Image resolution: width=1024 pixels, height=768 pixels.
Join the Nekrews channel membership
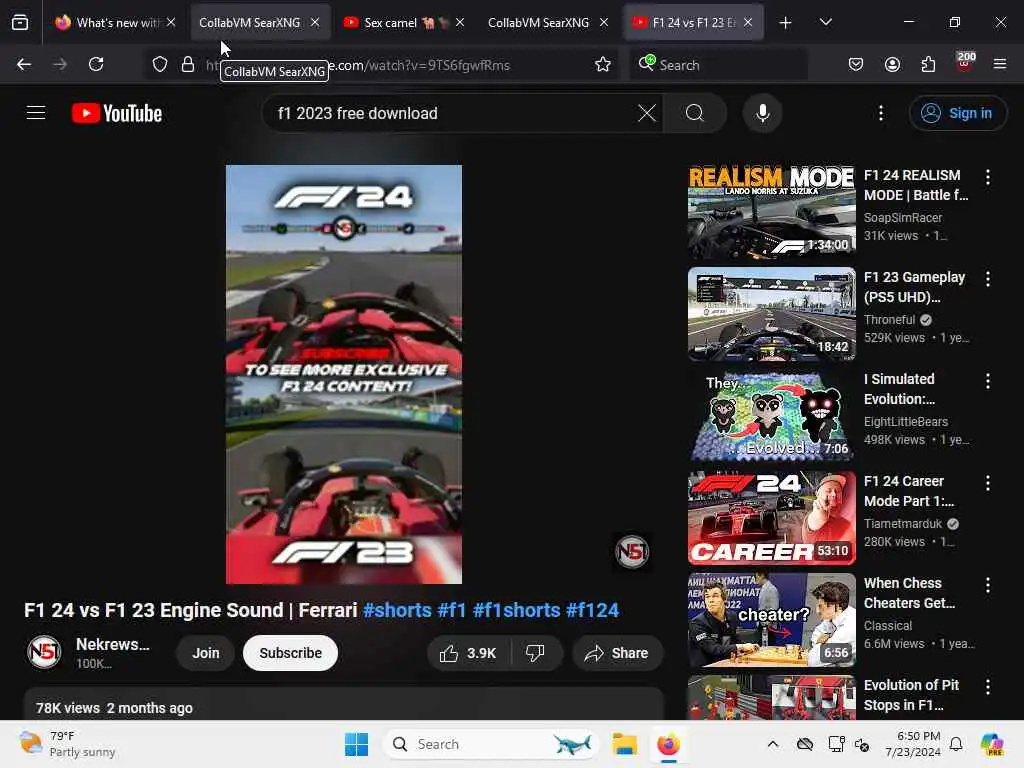coord(206,653)
